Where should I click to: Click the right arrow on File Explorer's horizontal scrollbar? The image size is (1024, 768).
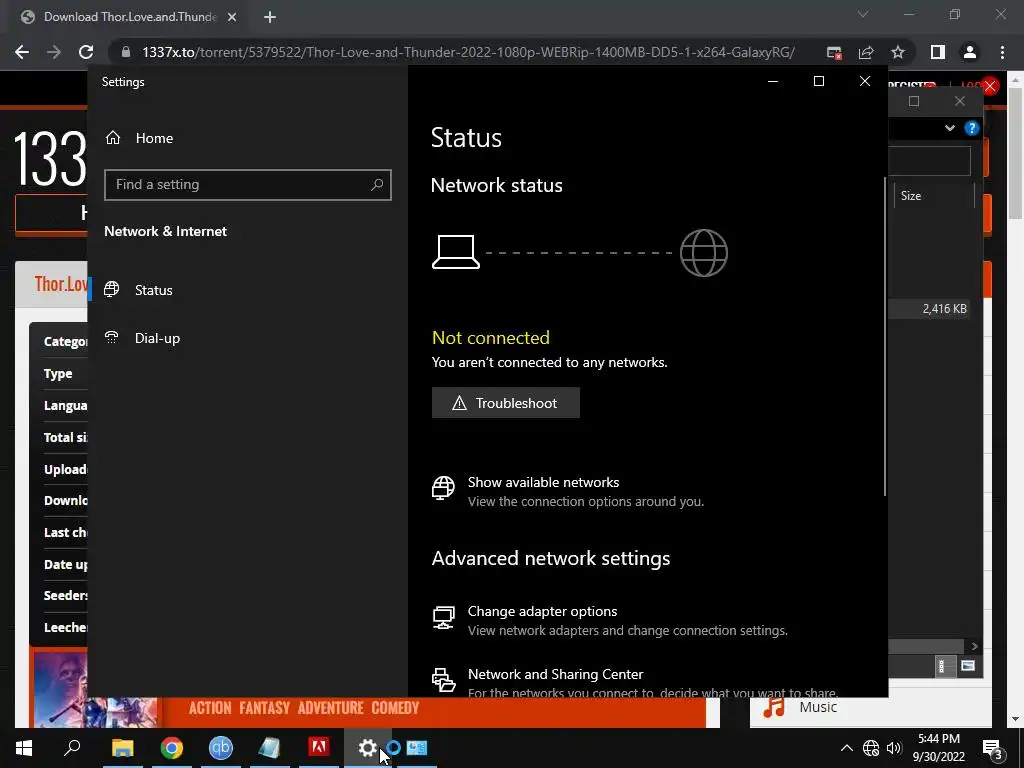tap(974, 646)
